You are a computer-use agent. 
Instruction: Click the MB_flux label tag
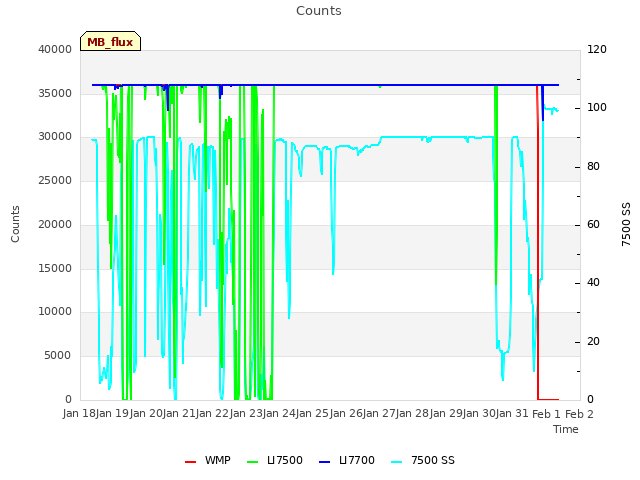[110, 41]
